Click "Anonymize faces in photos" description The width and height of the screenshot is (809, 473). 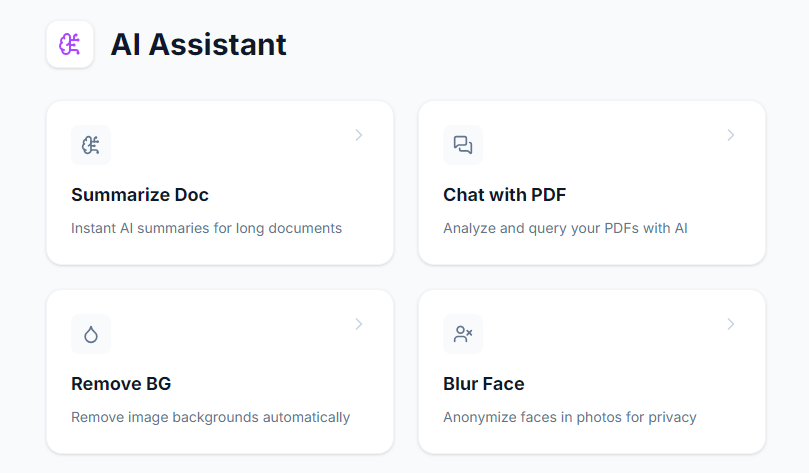point(569,417)
